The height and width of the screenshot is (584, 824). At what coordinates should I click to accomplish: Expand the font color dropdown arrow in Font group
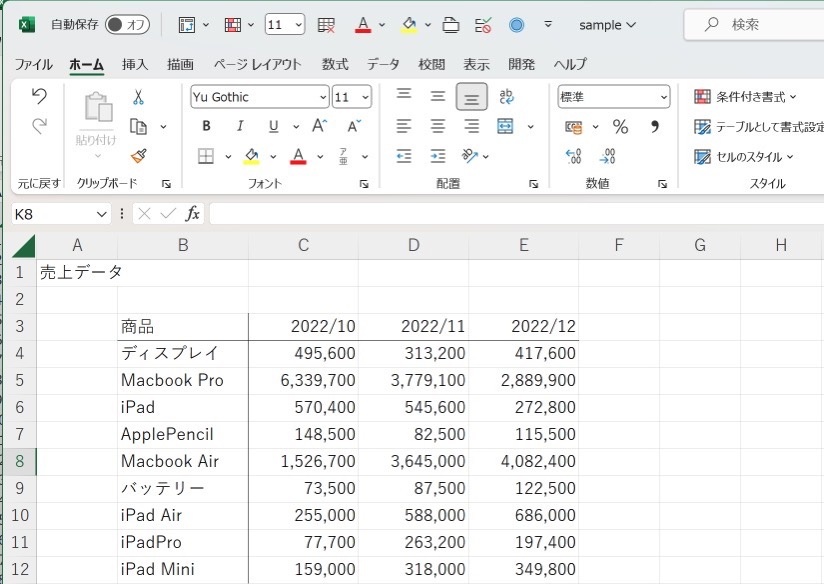pyautogui.click(x=320, y=156)
